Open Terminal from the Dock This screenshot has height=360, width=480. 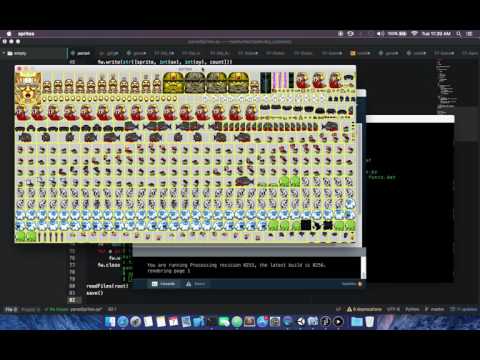tap(211, 321)
